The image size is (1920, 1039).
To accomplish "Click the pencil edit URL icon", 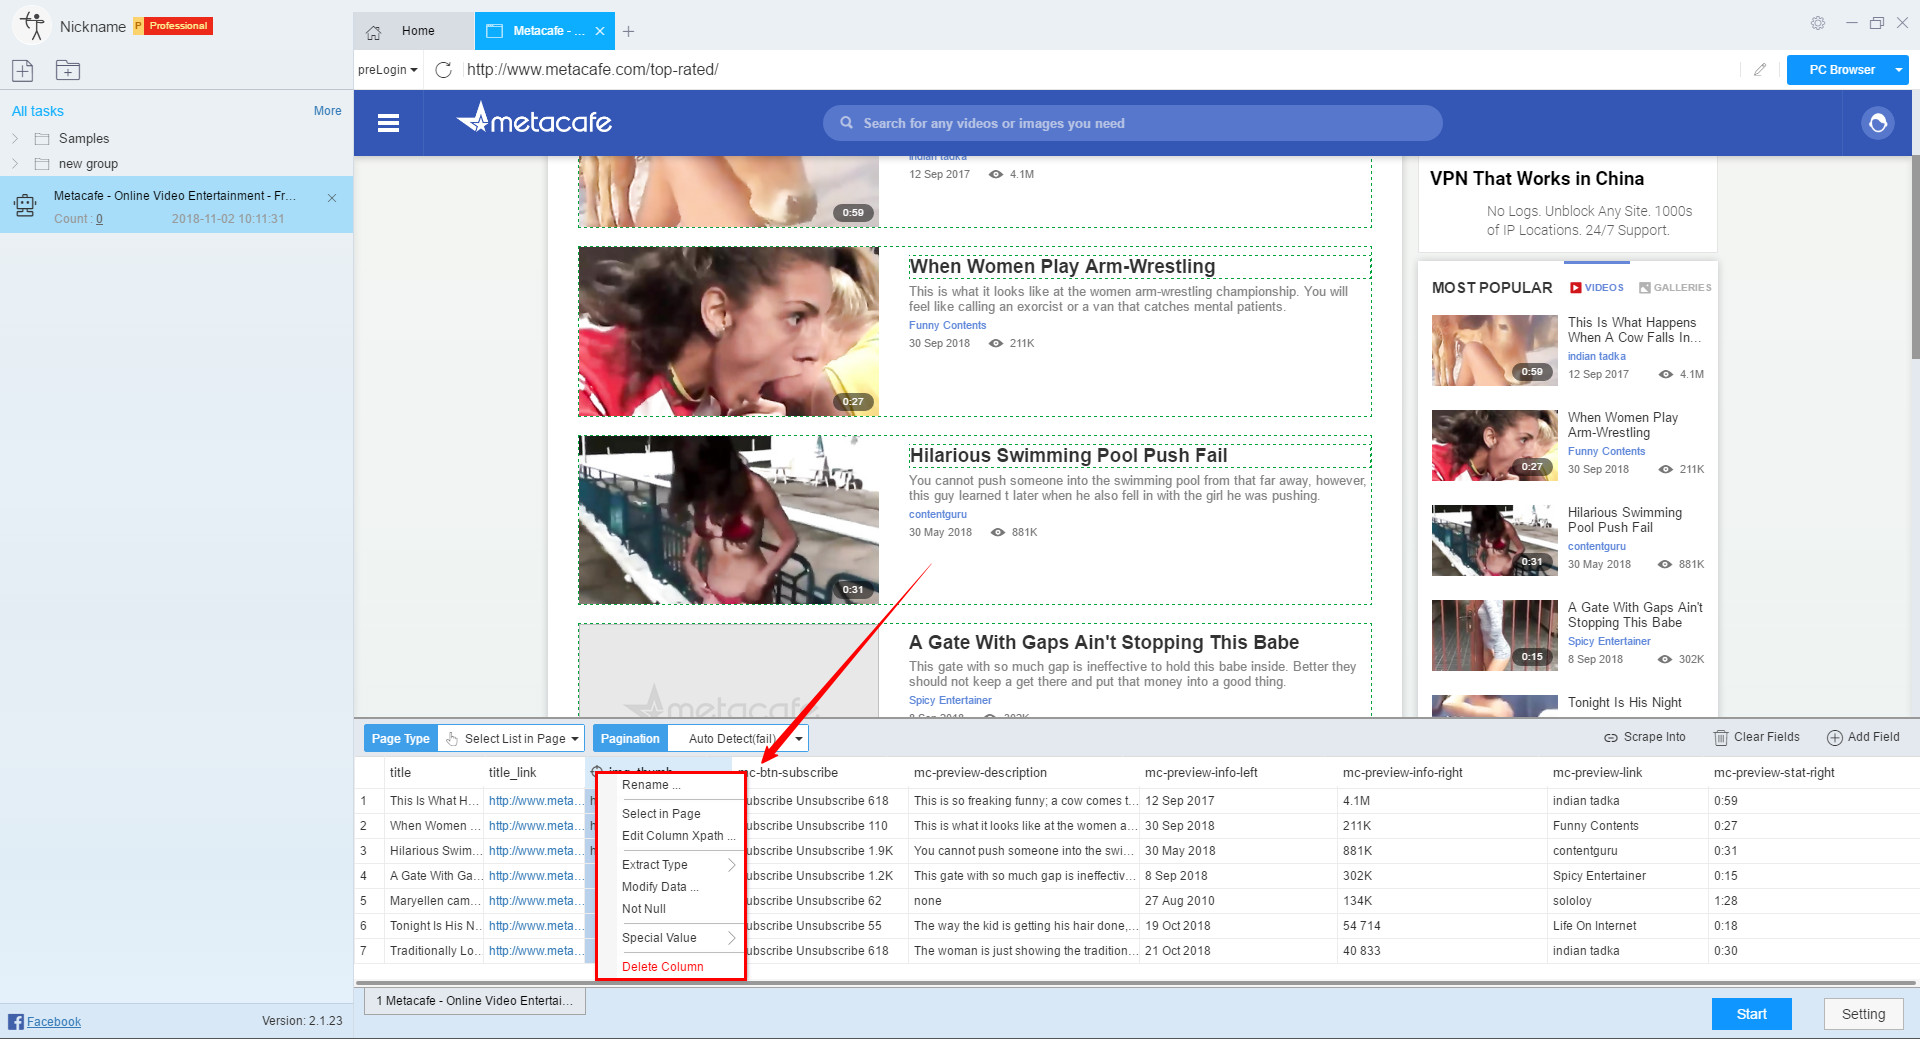I will (1760, 70).
